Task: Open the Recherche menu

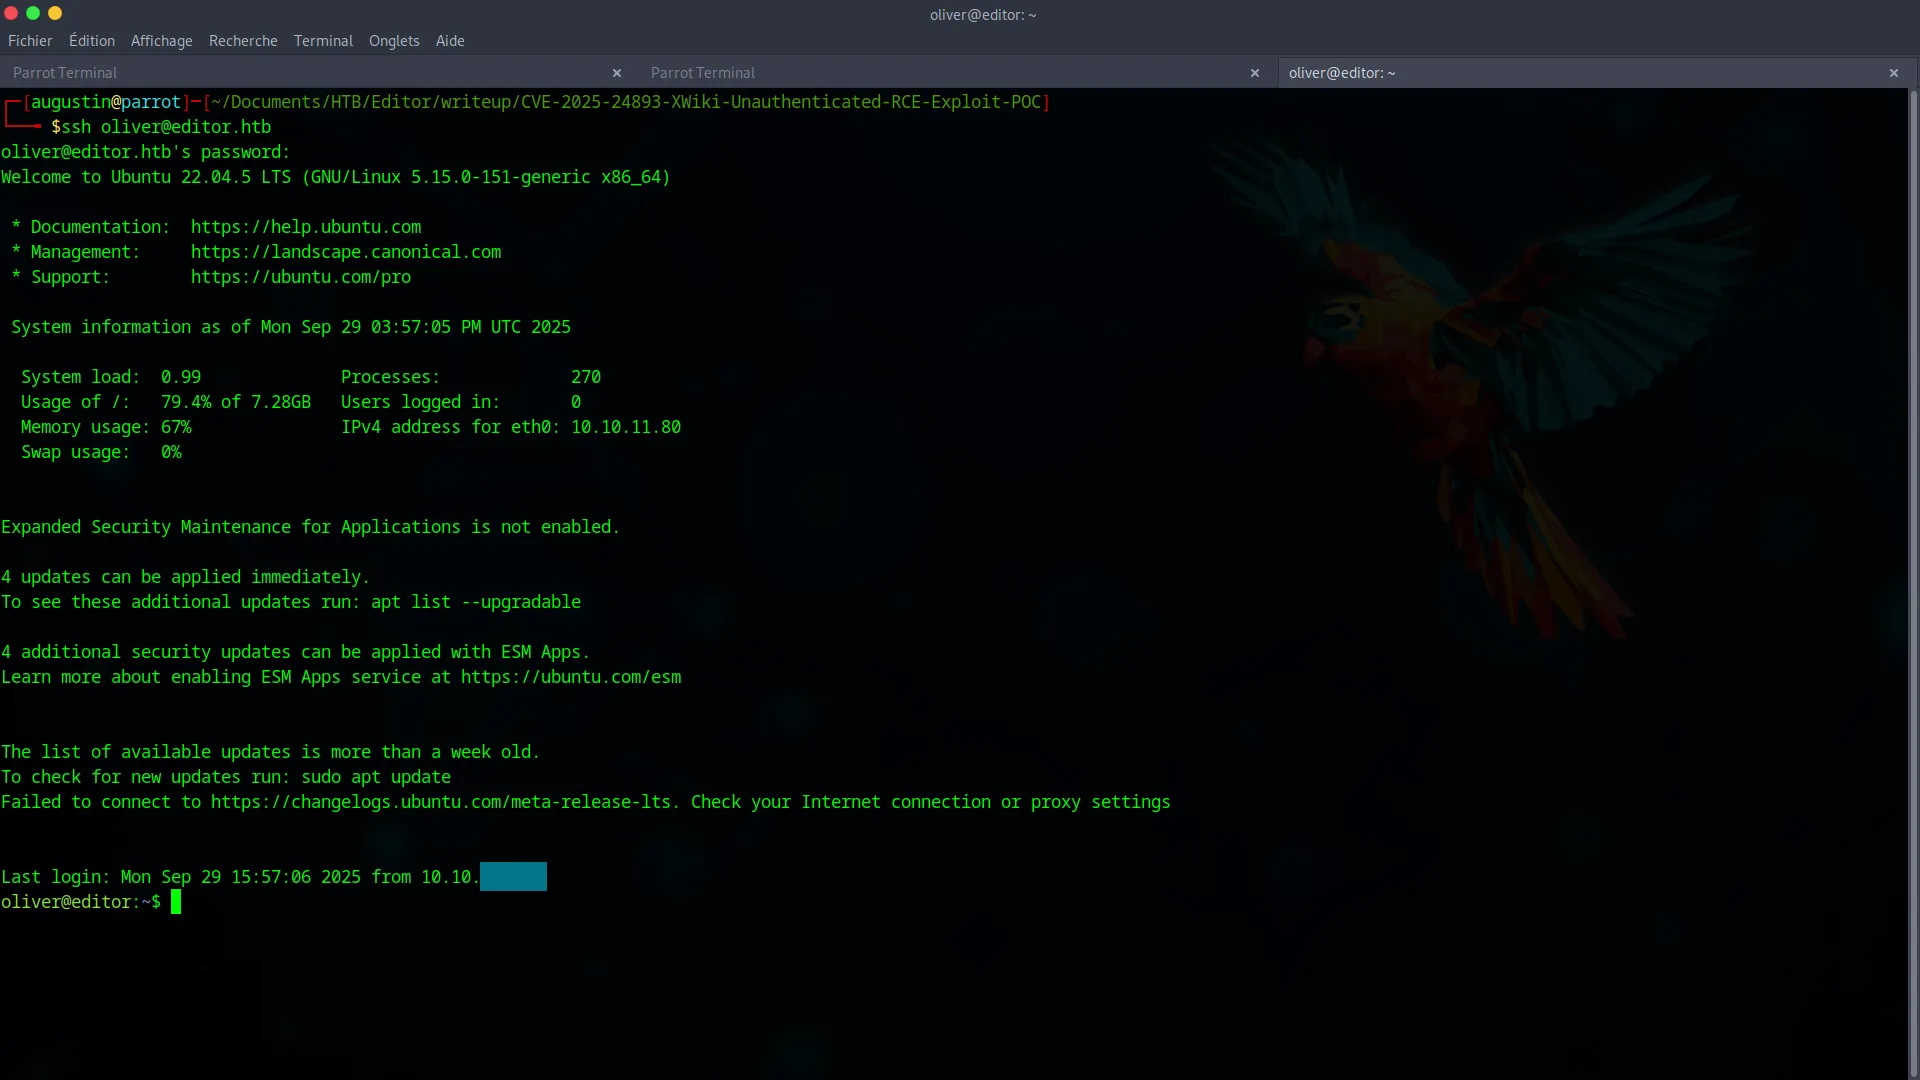Action: [x=243, y=41]
